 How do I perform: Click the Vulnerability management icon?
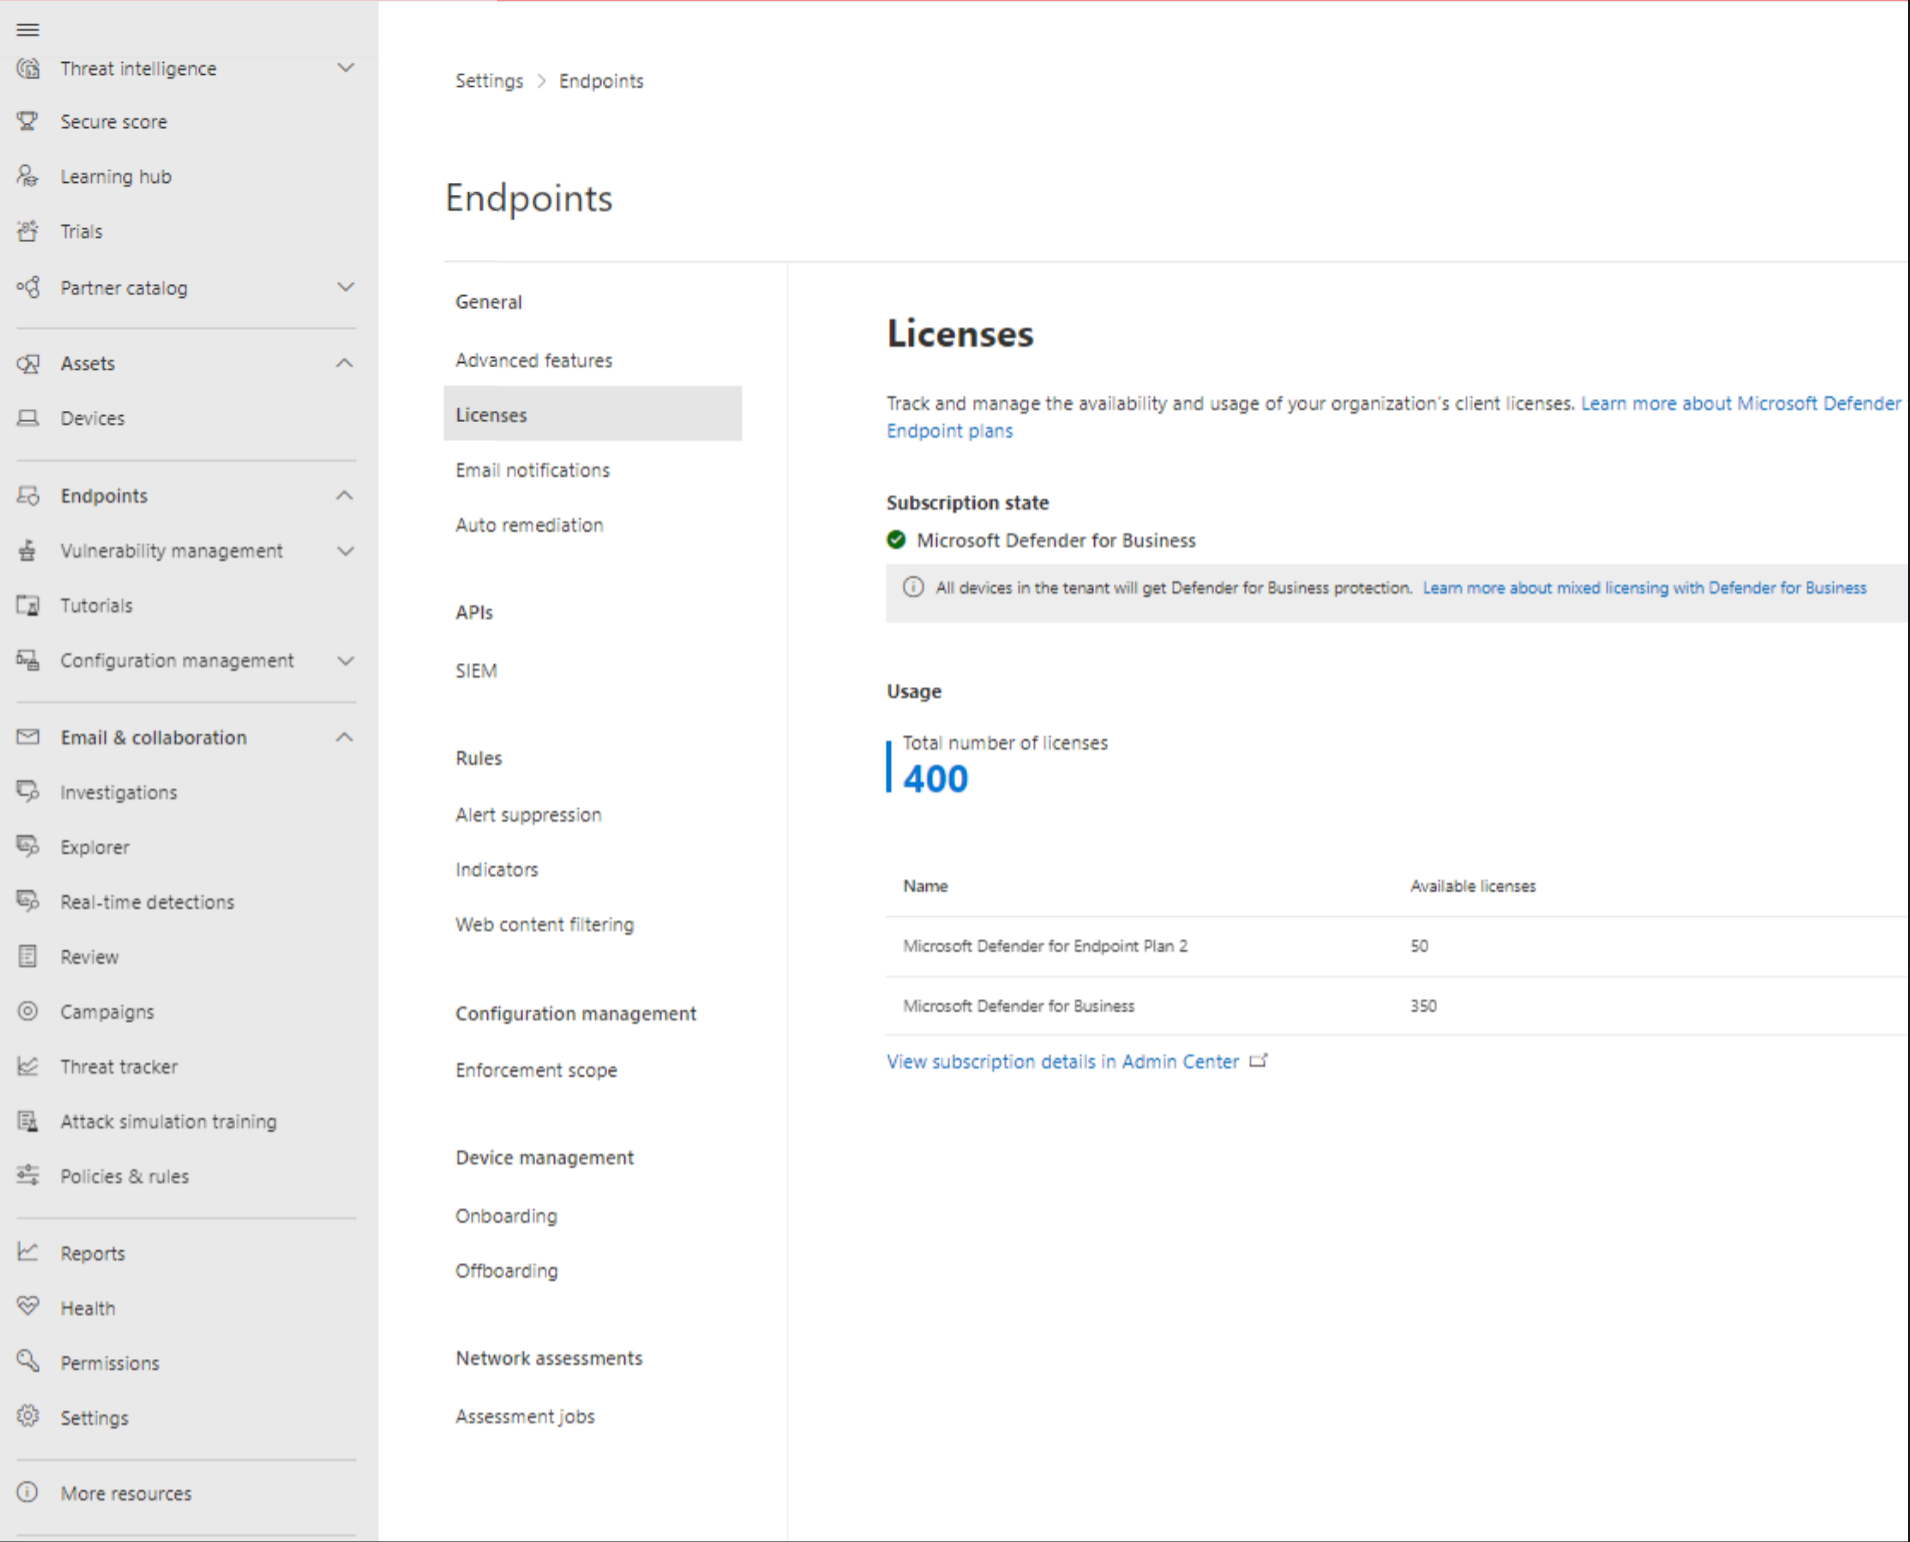pos(28,550)
